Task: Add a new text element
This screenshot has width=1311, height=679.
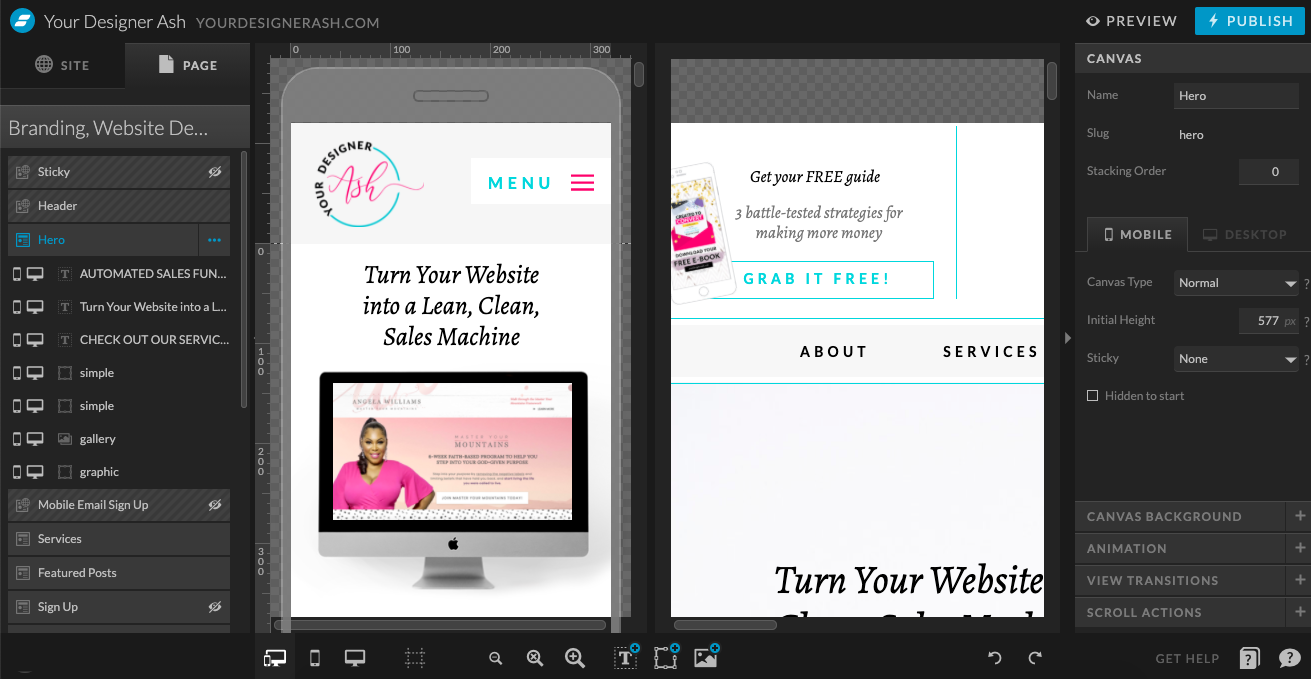Action: pyautogui.click(x=626, y=656)
